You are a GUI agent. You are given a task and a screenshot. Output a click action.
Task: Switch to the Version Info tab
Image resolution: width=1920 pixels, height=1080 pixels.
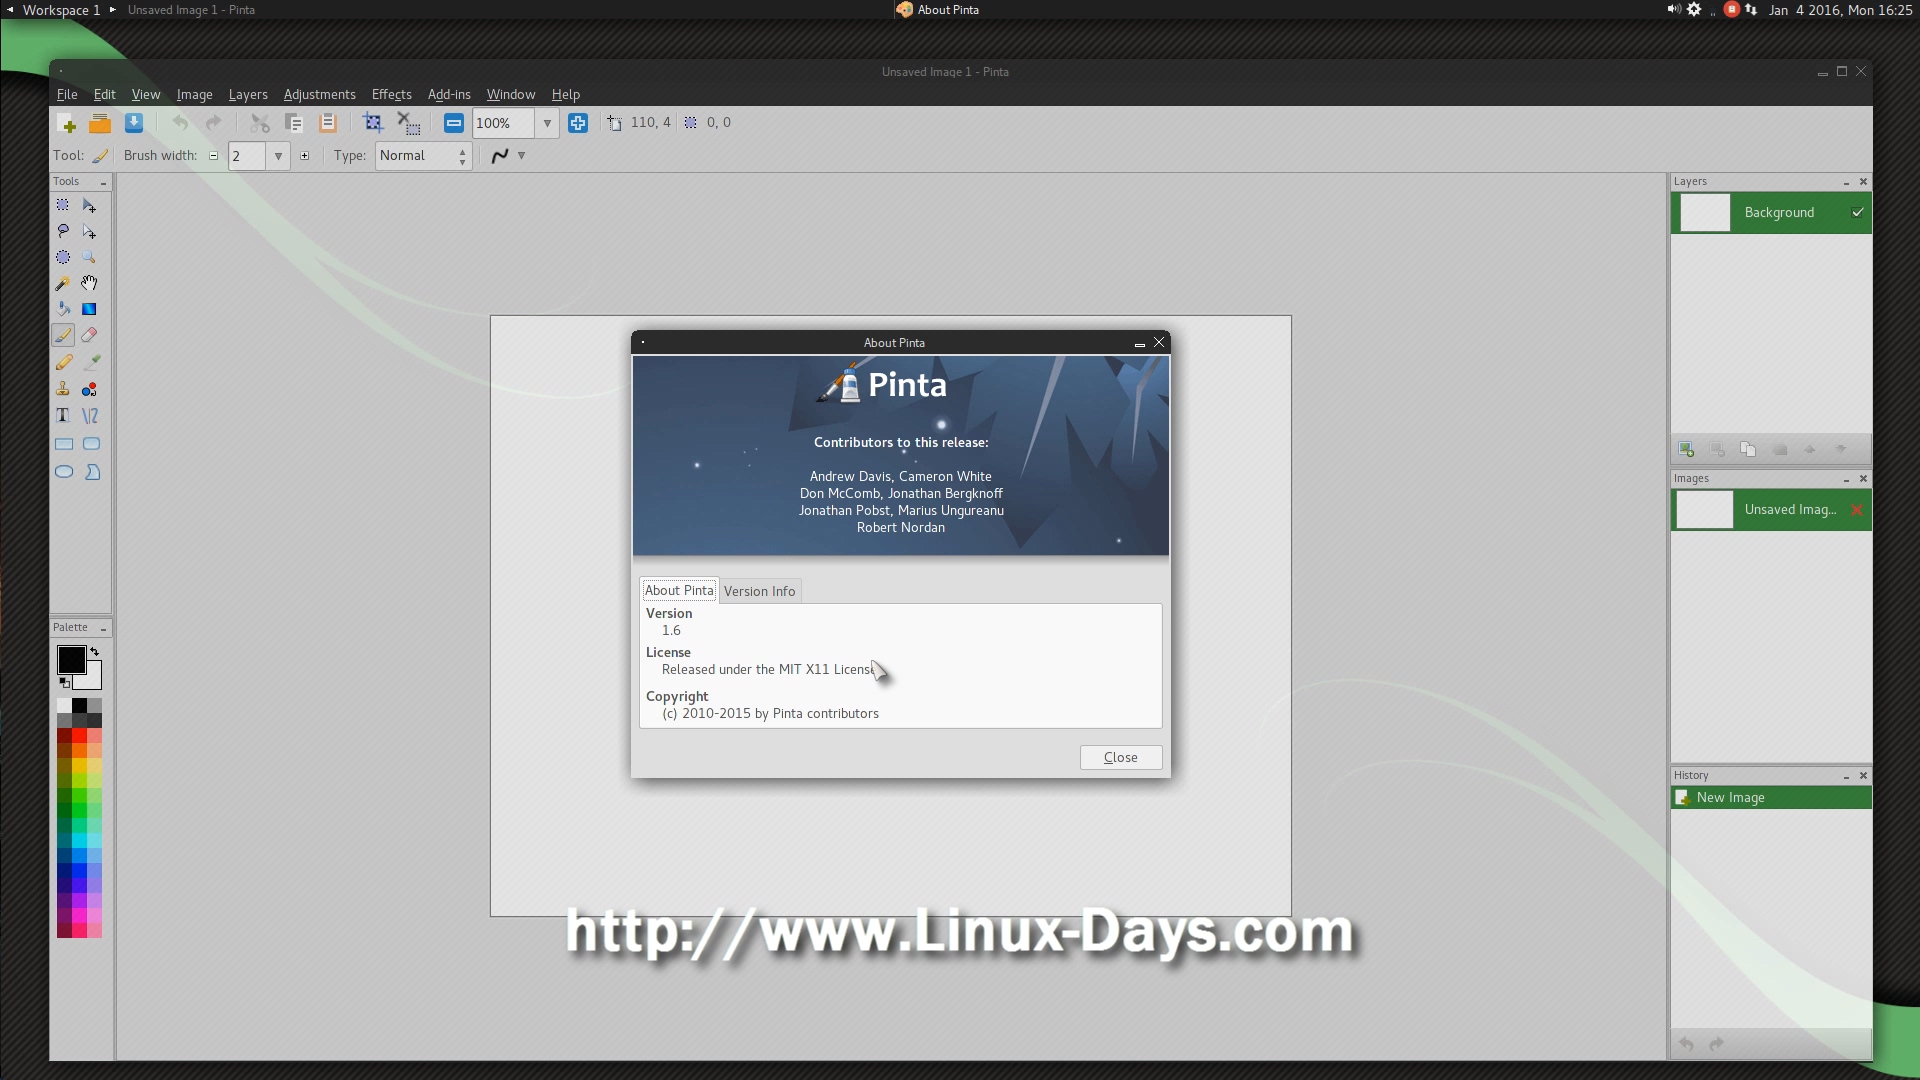click(760, 591)
